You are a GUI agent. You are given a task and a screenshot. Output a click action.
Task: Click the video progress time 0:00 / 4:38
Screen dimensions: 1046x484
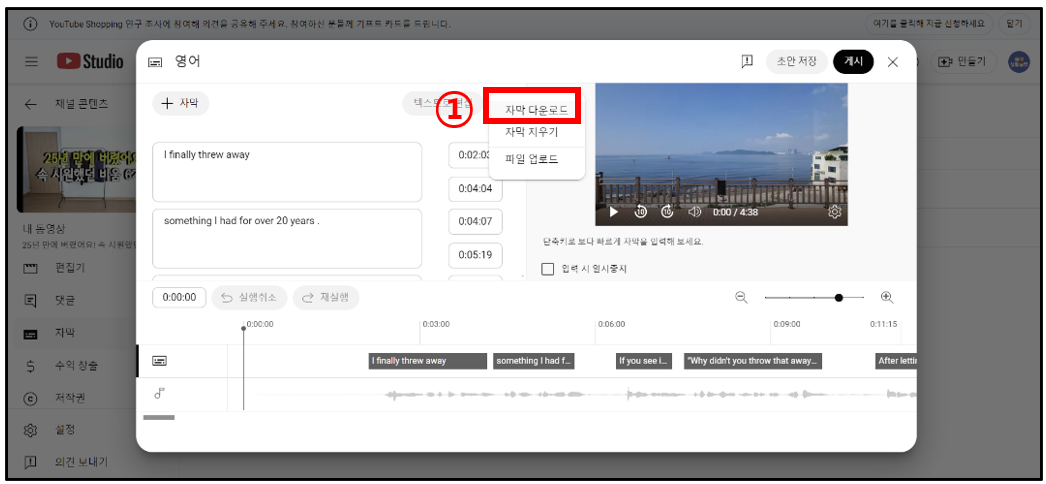[x=735, y=212]
